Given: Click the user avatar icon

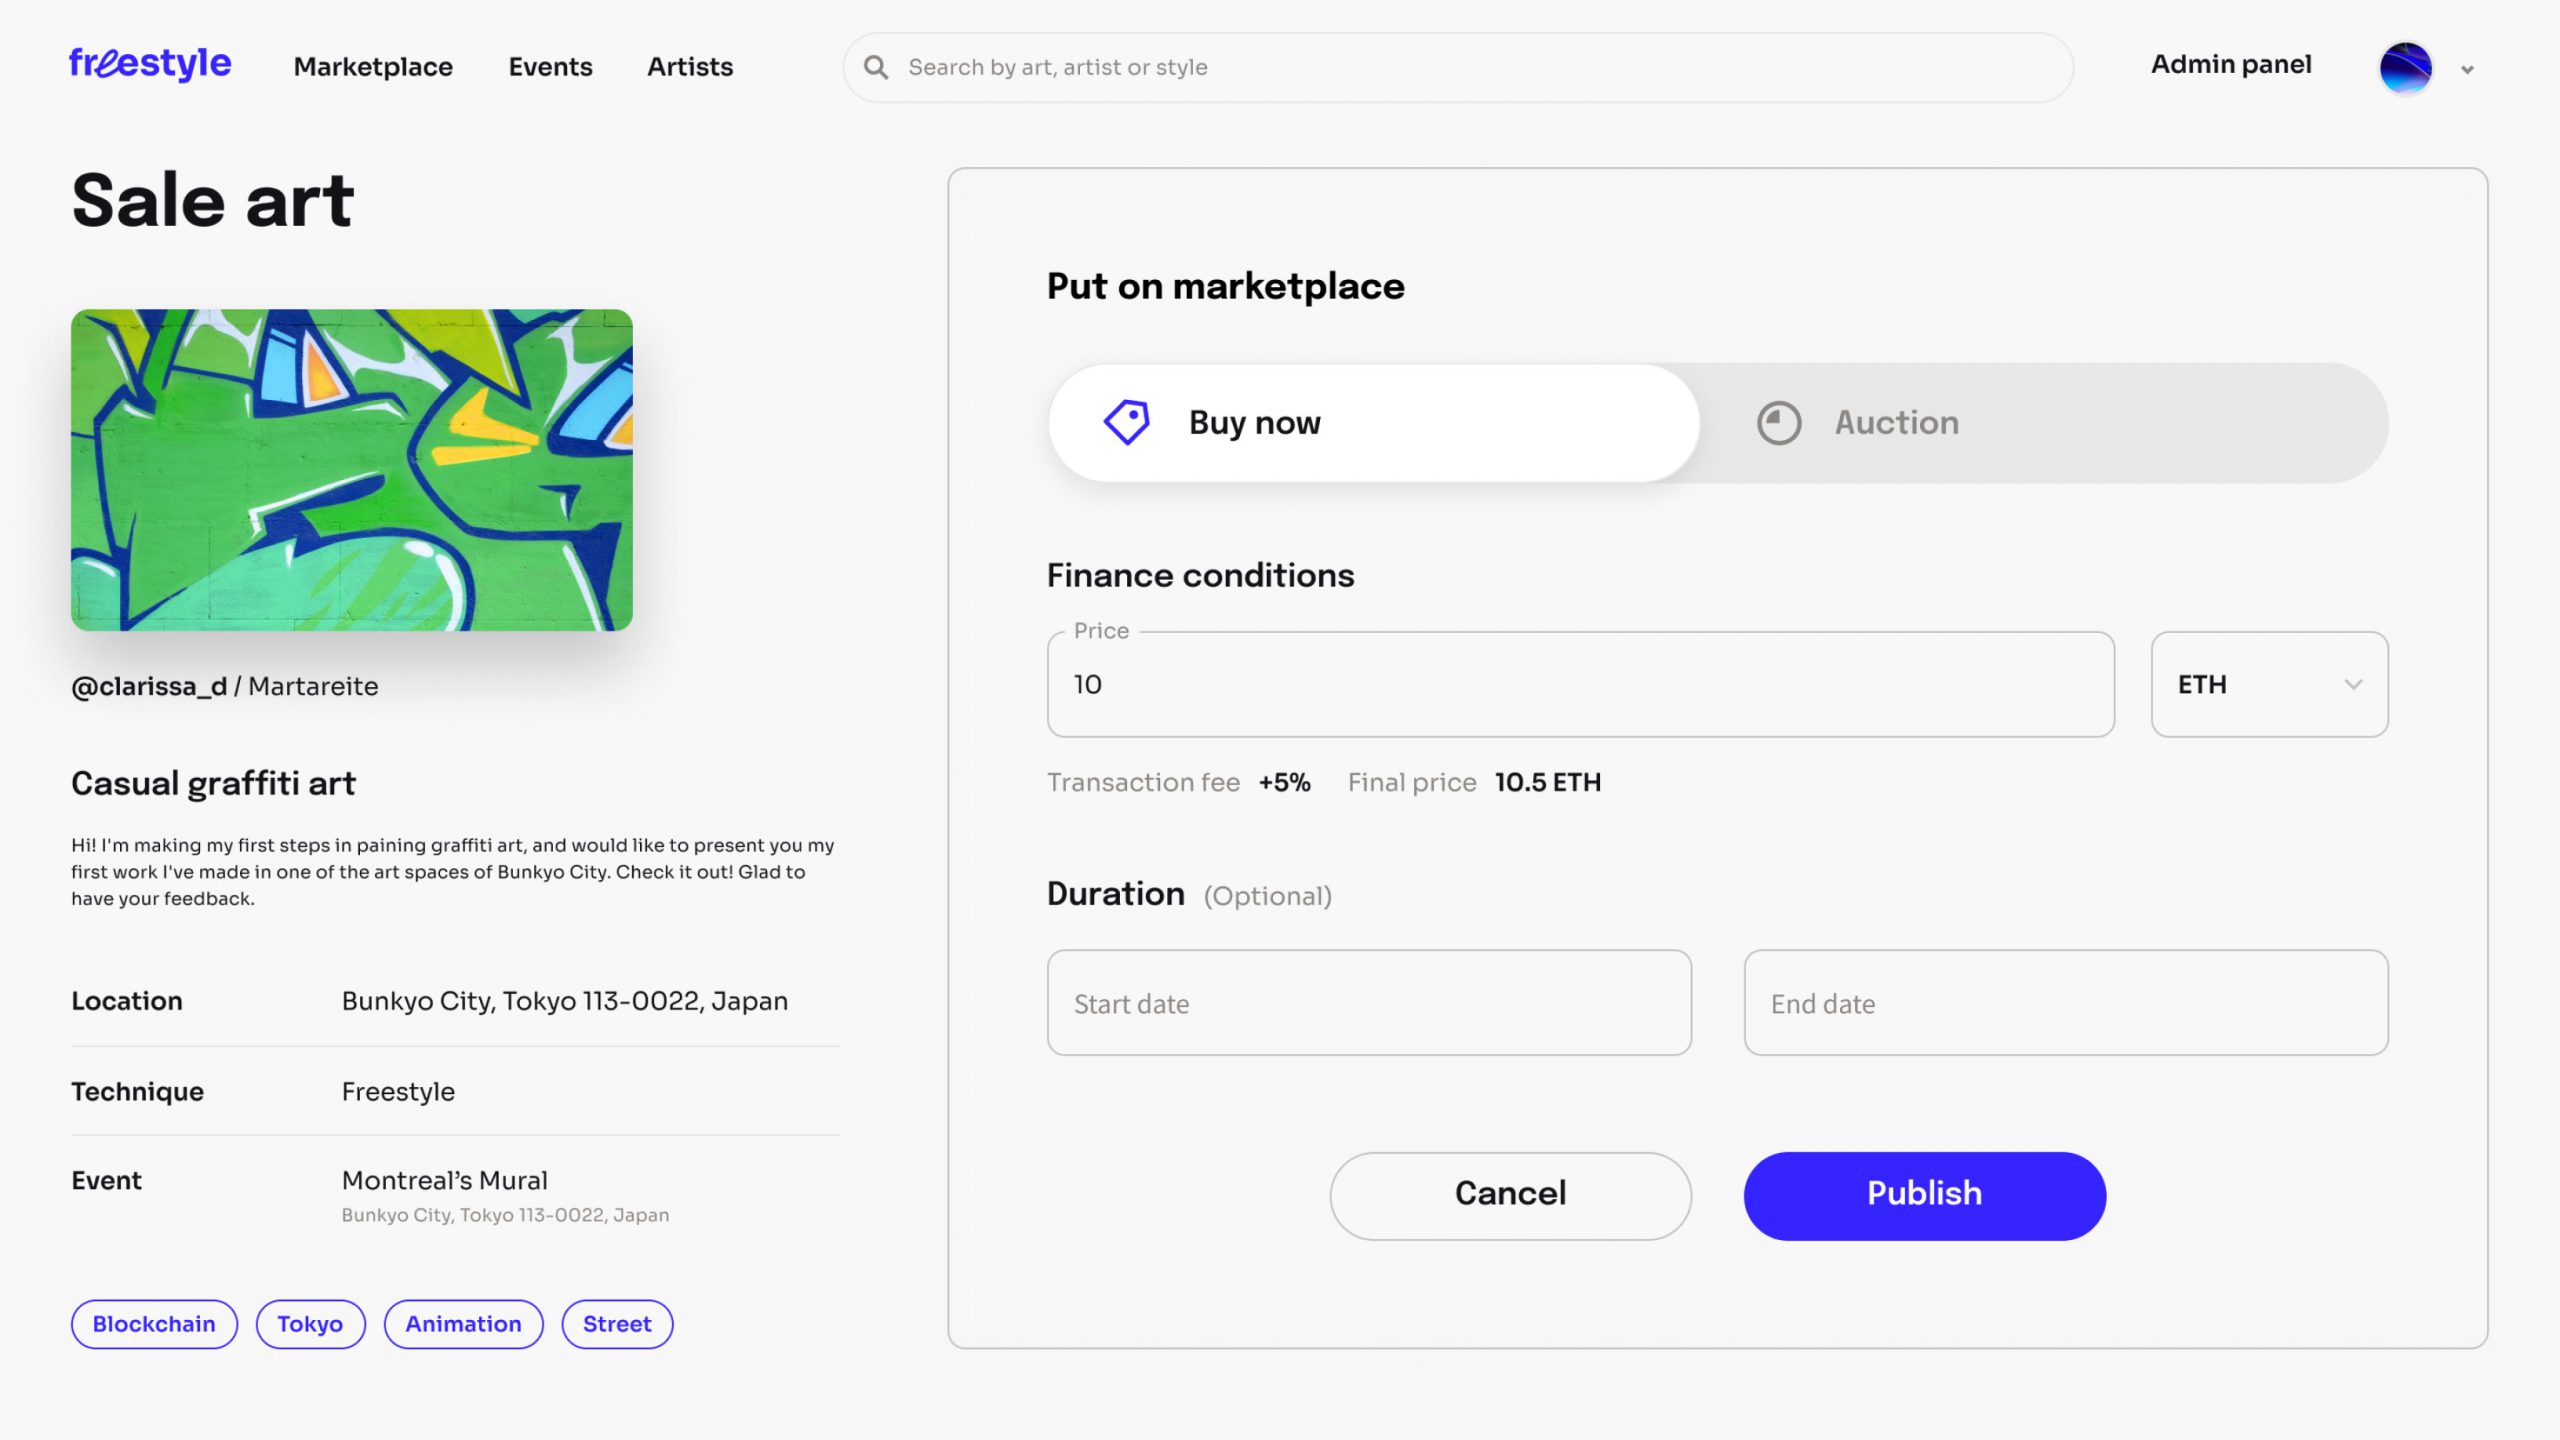Looking at the screenshot, I should (2405, 68).
